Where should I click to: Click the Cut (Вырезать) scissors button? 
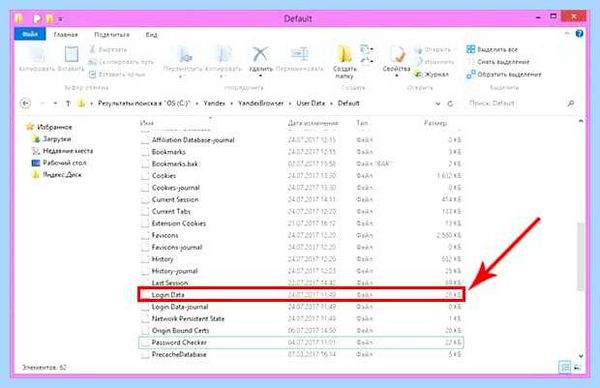coord(108,50)
